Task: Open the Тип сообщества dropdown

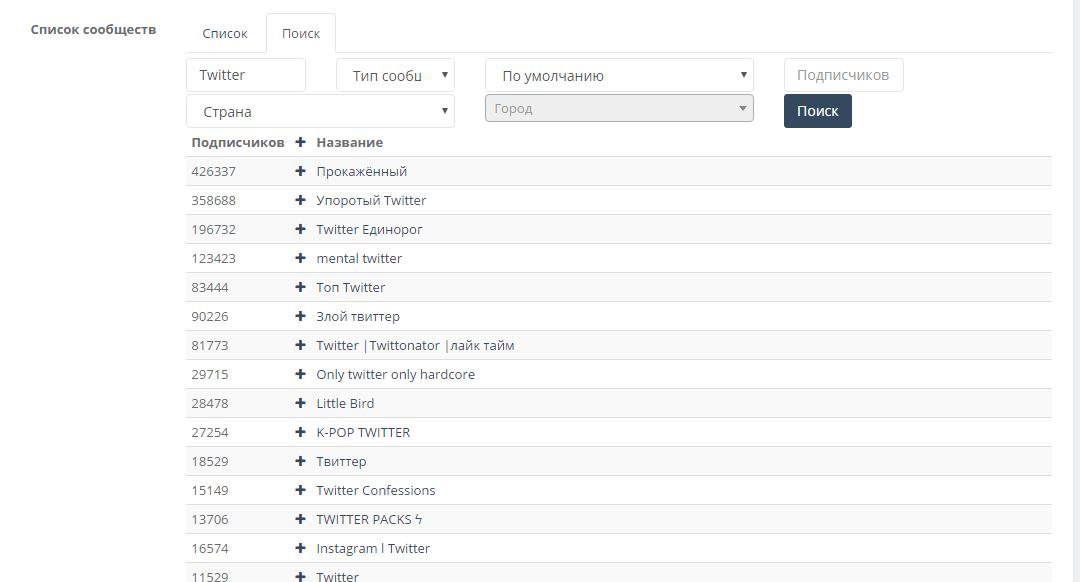Action: [x=395, y=75]
